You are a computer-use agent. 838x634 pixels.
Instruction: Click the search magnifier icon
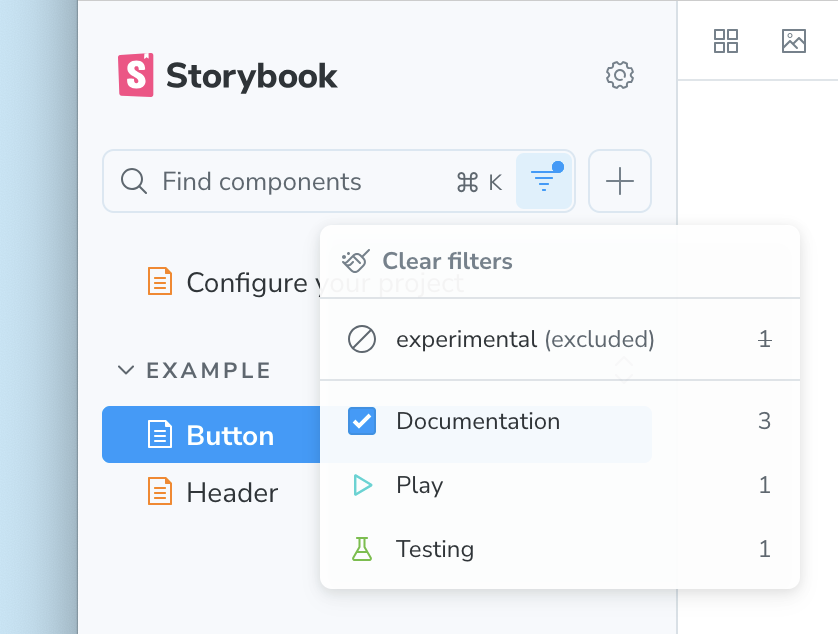coord(133,181)
